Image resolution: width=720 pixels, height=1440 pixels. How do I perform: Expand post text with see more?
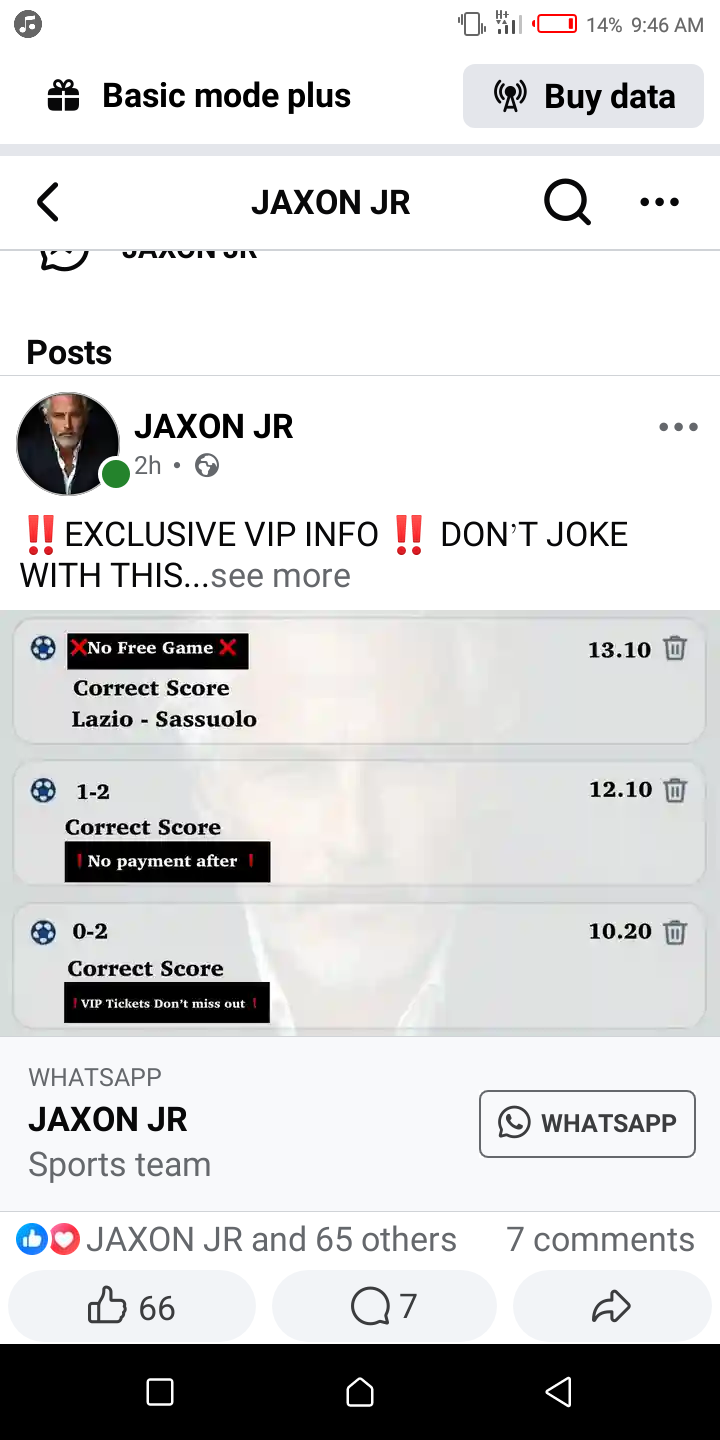pyautogui.click(x=281, y=576)
